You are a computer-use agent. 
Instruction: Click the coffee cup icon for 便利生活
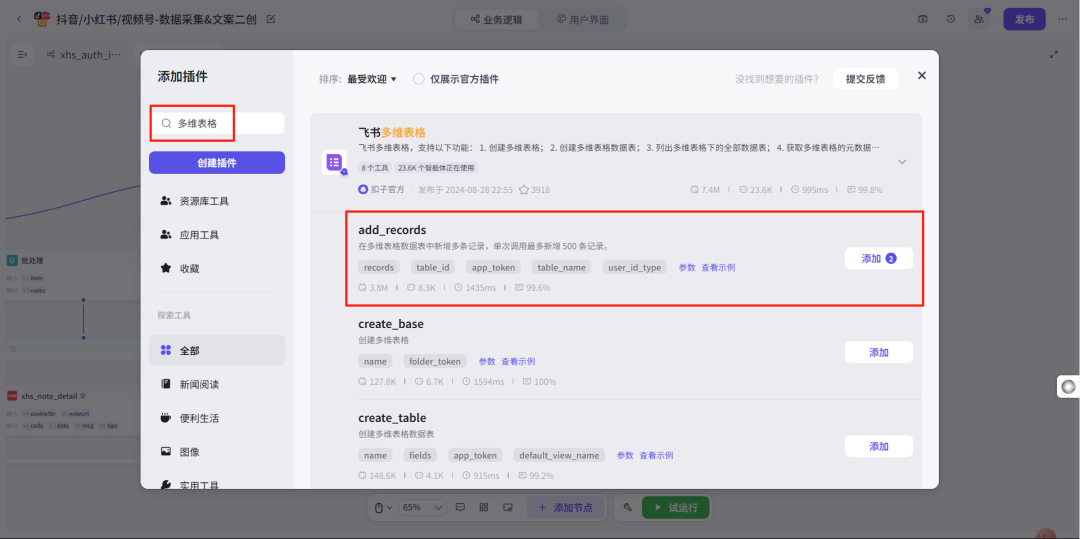(165, 418)
